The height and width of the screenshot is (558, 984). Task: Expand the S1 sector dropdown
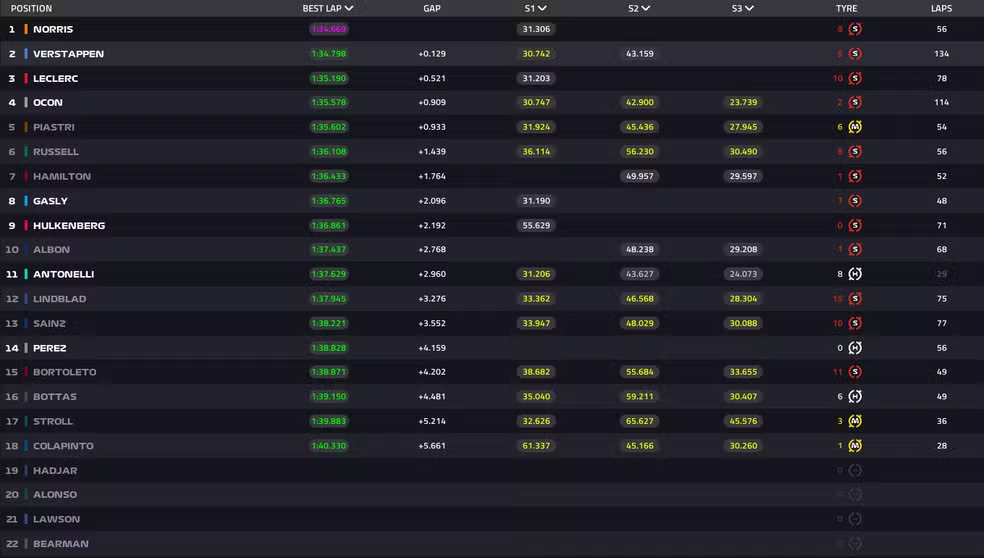[542, 8]
